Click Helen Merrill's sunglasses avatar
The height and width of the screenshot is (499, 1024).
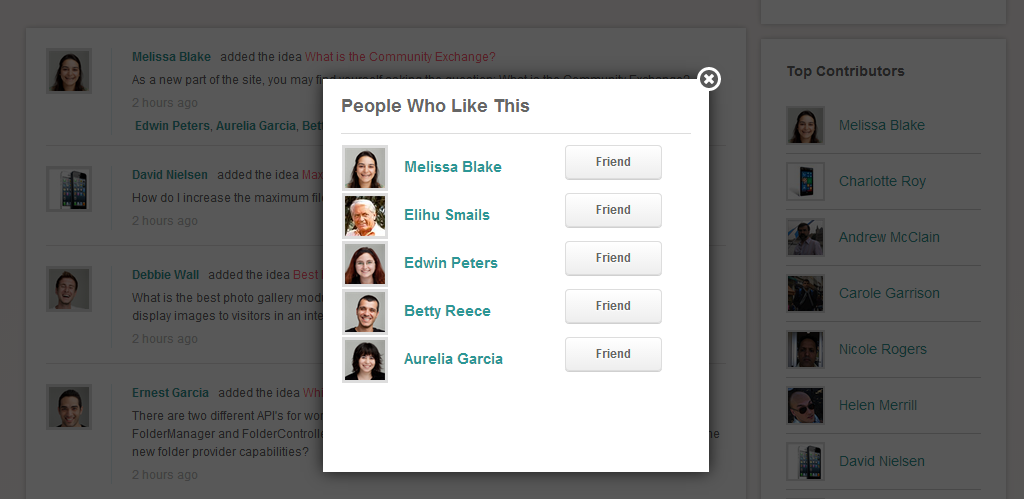click(x=805, y=406)
